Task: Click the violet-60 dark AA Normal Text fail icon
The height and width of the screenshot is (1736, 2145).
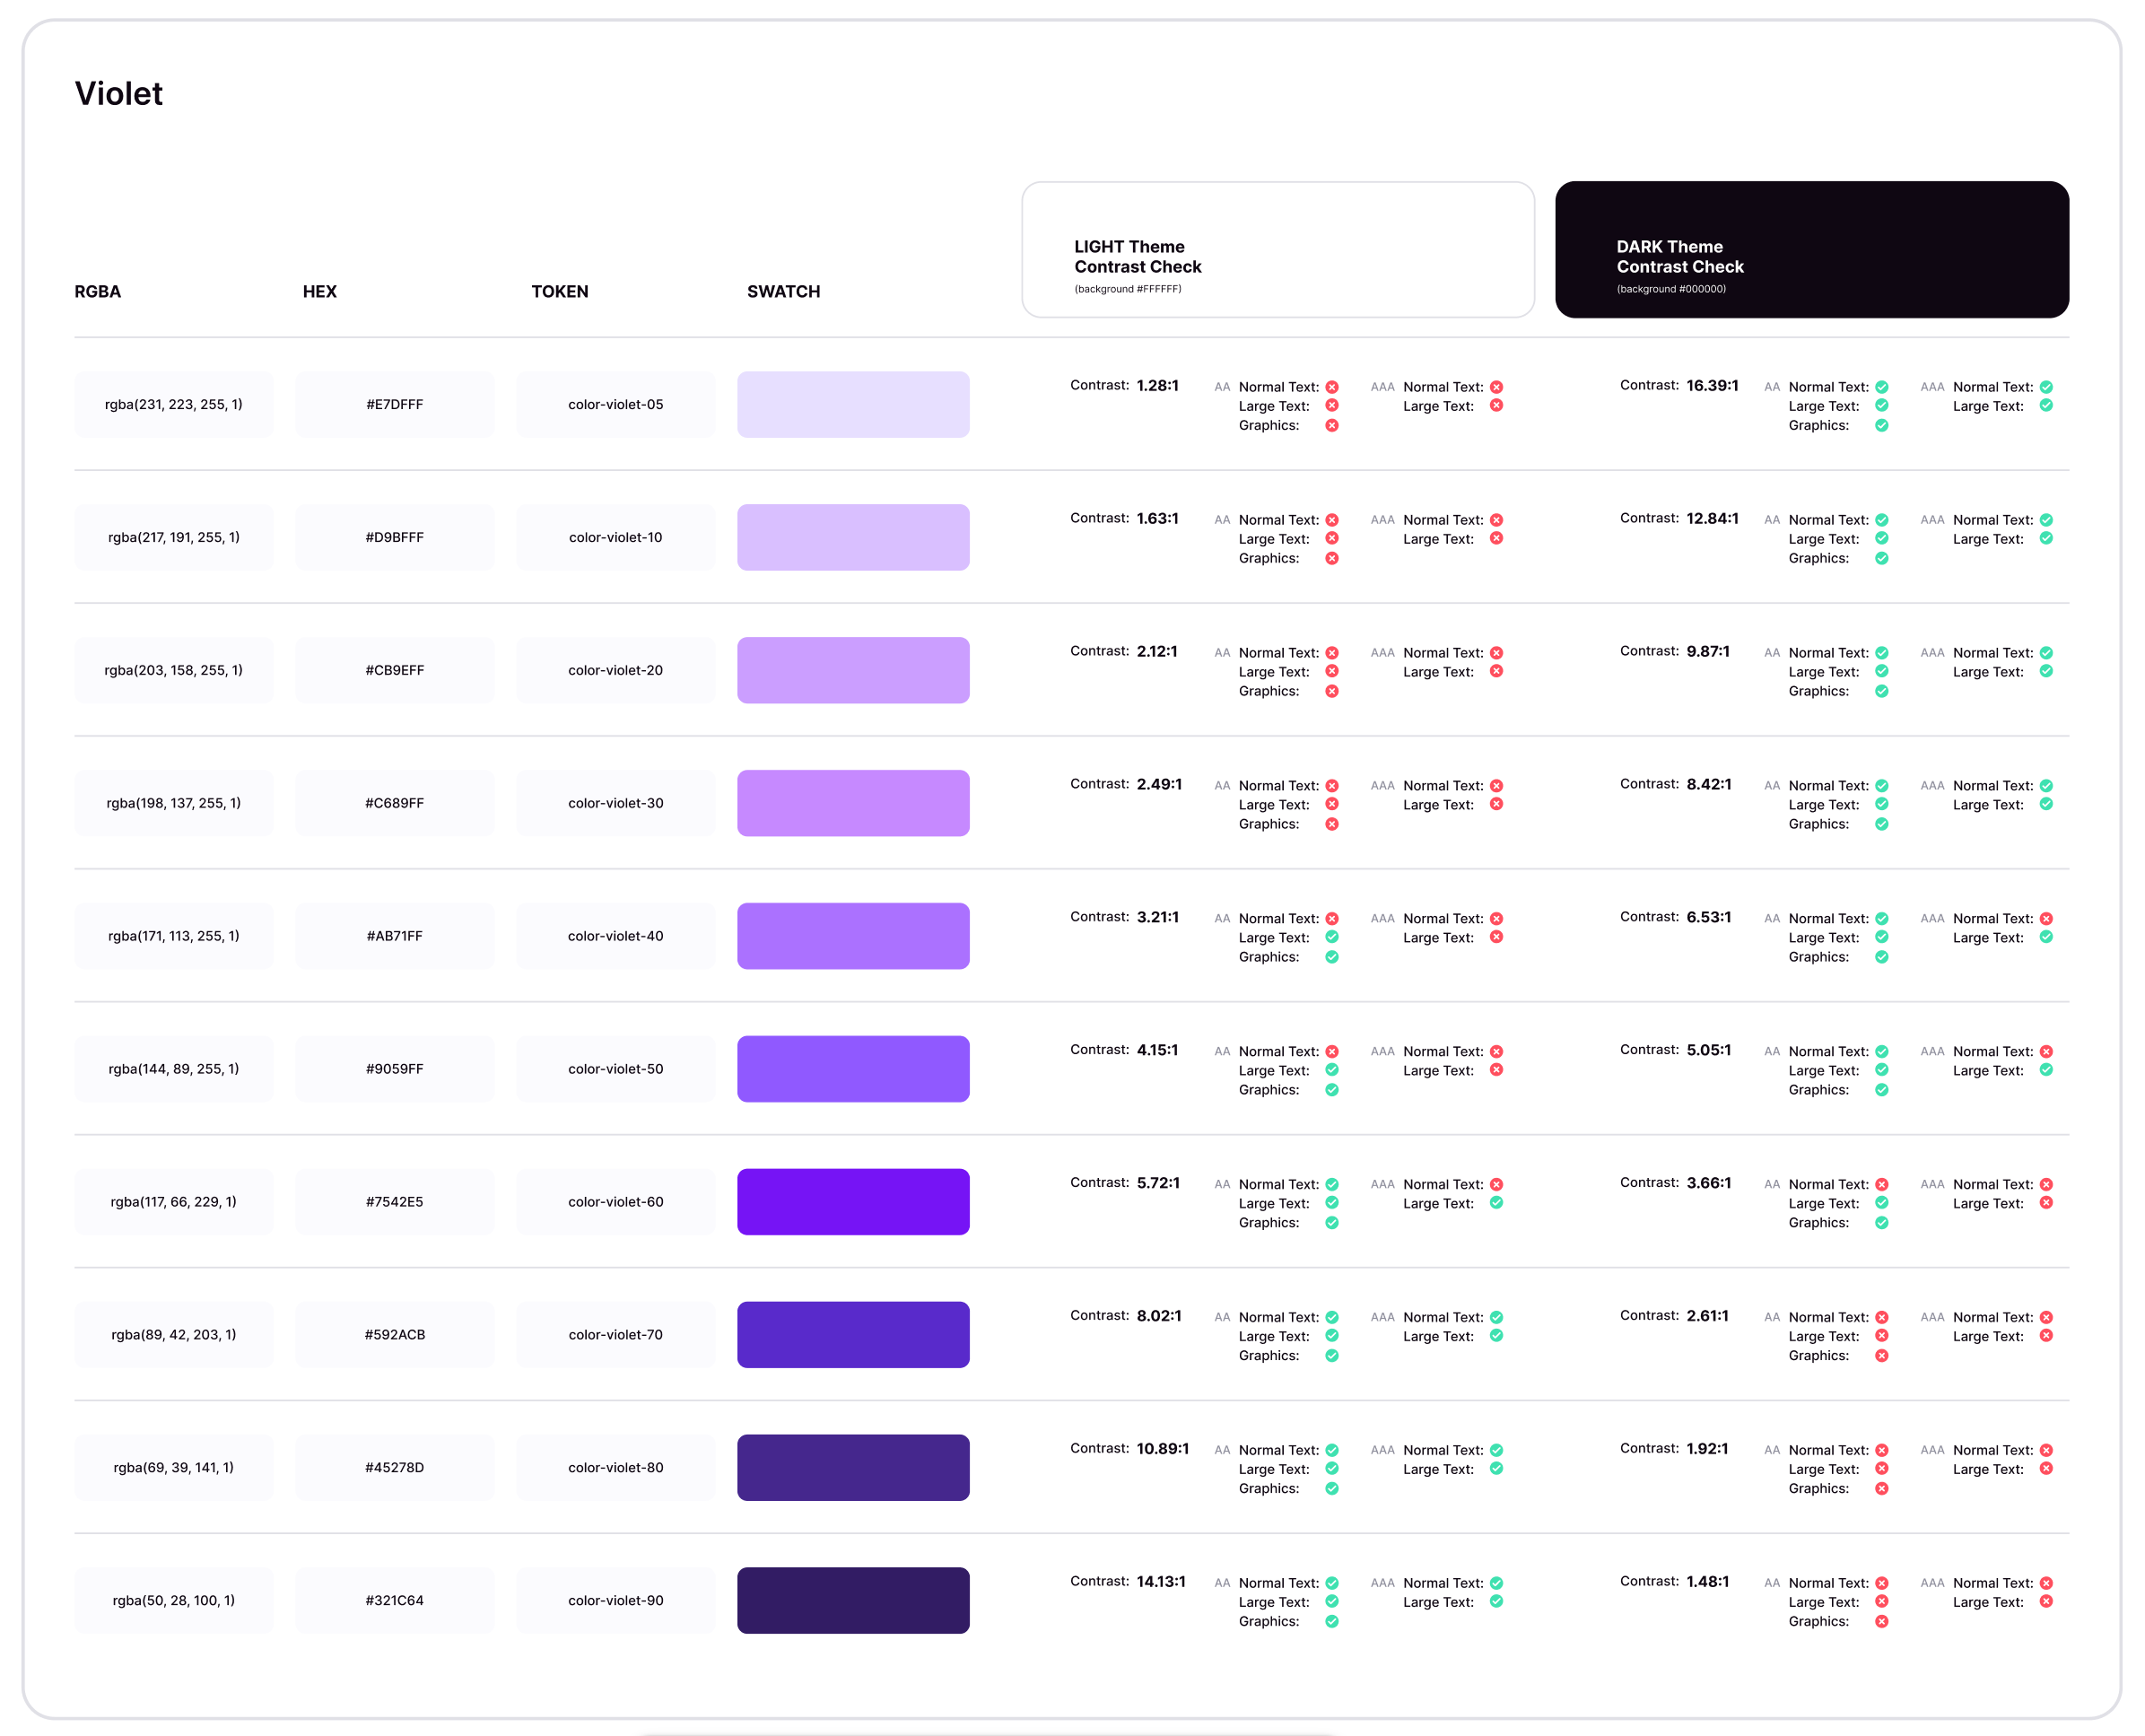Action: (x=1882, y=1184)
